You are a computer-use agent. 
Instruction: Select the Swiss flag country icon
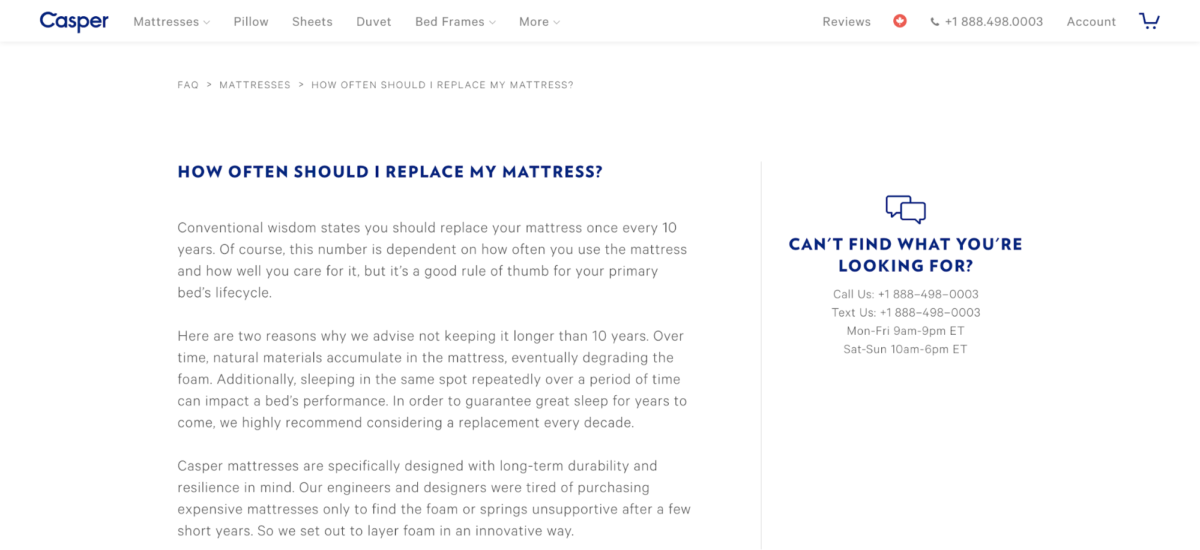coord(900,21)
